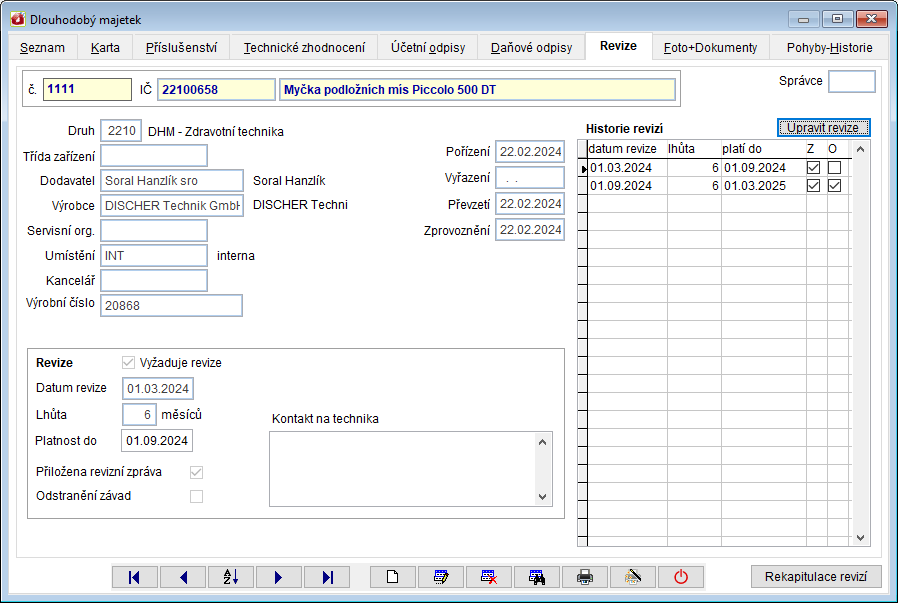
Task: Open the Daňové odpisy tab
Action: 531,48
